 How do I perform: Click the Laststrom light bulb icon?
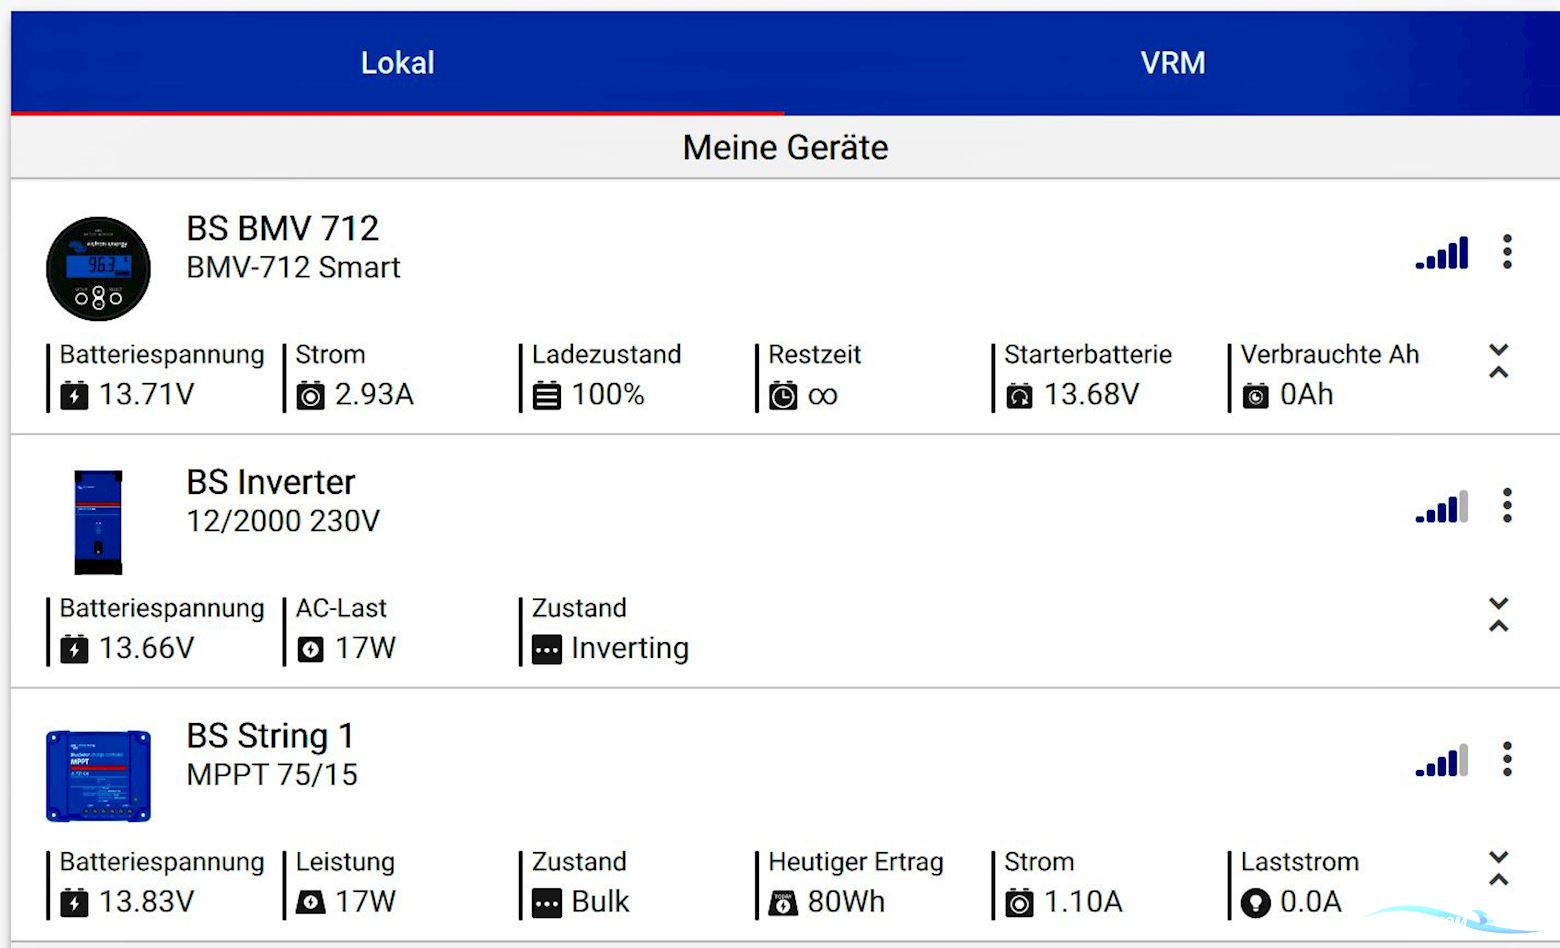[x=1255, y=903]
